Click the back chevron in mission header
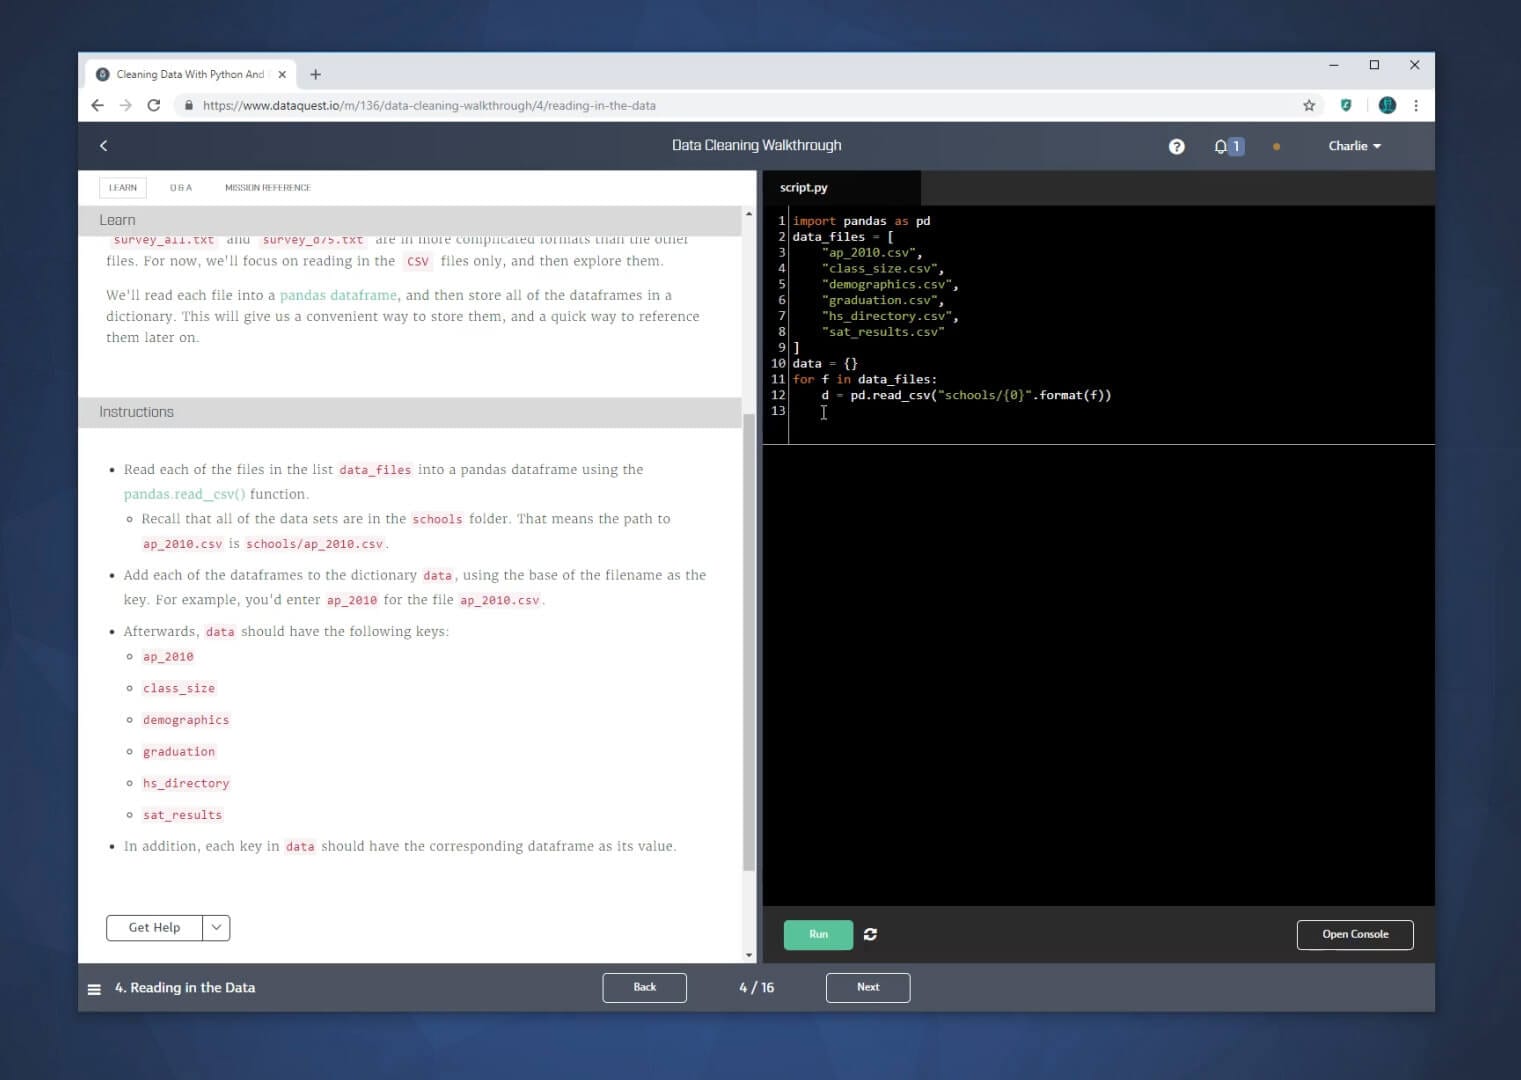This screenshot has width=1521, height=1080. pos(103,146)
